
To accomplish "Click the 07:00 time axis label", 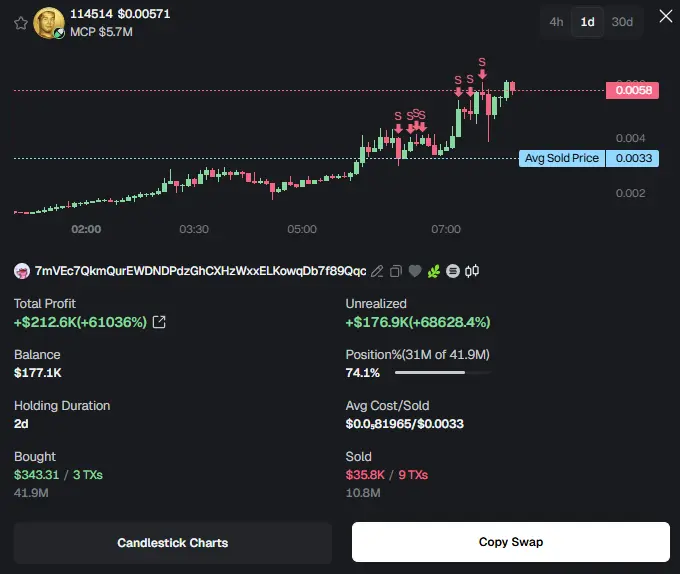I will click(446, 229).
